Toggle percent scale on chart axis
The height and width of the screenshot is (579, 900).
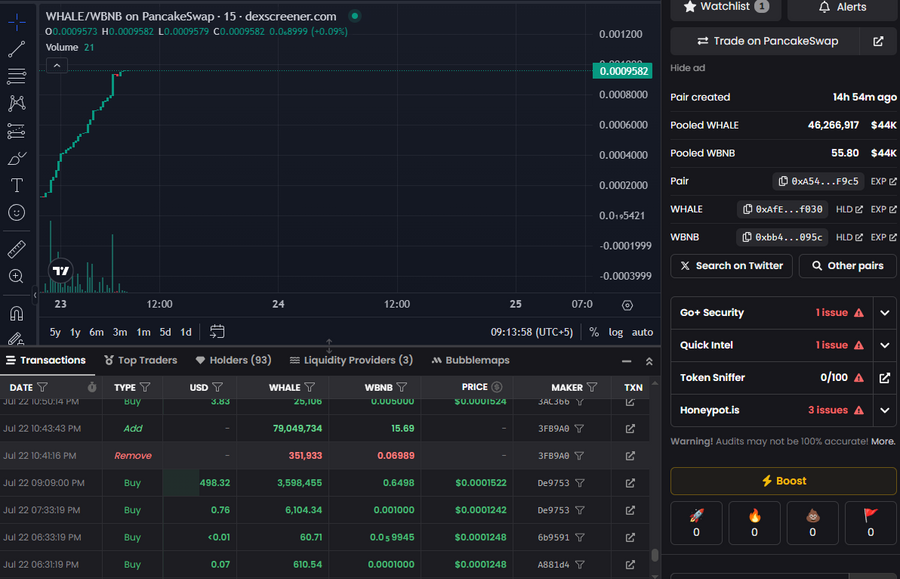click(x=594, y=332)
